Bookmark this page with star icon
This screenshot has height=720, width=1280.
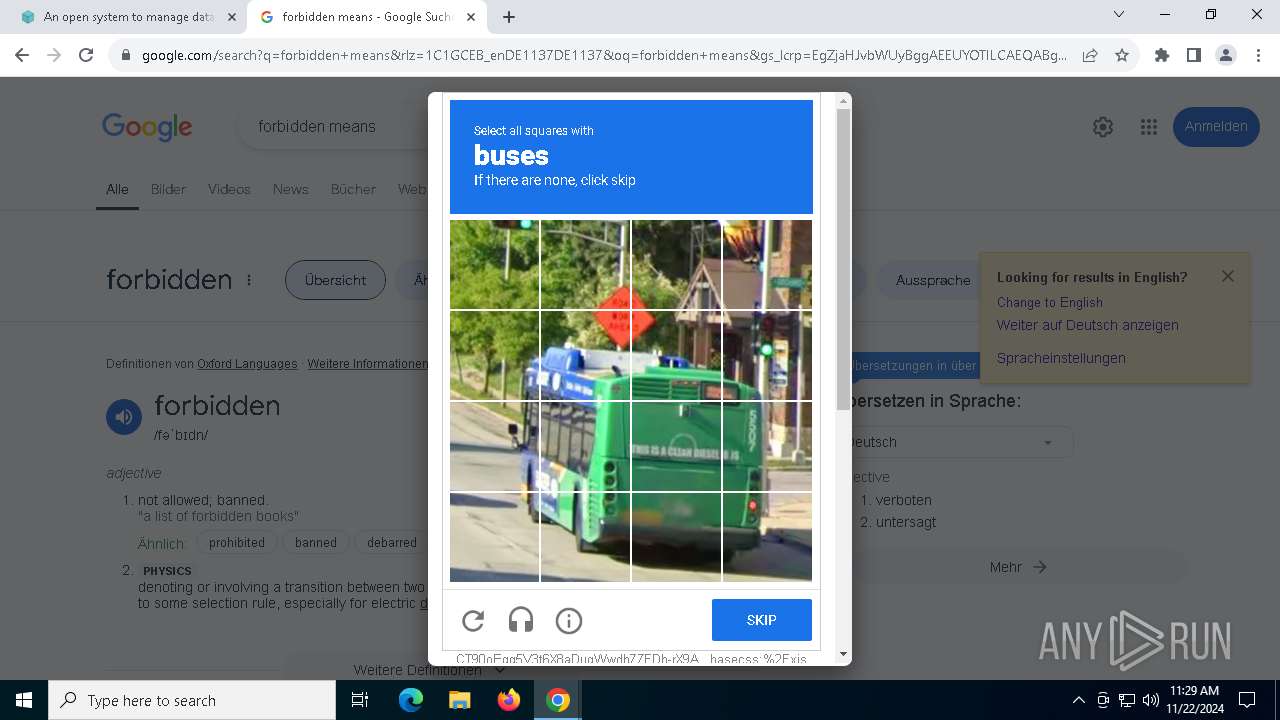point(1122,56)
